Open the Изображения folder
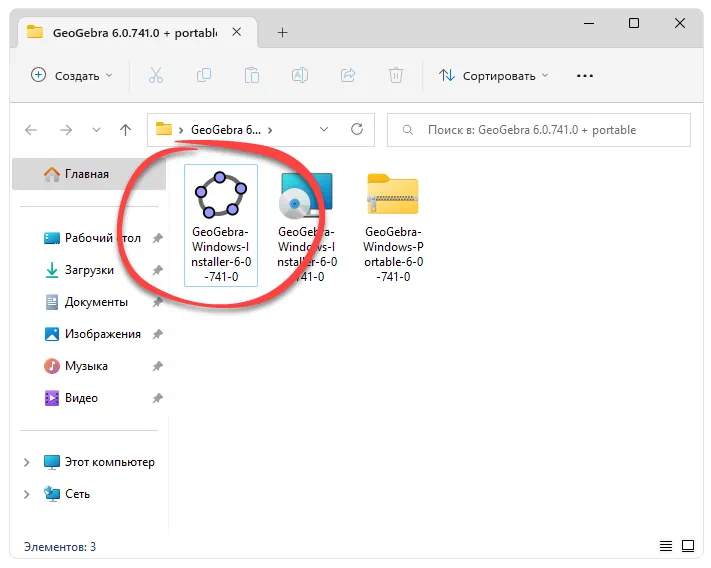 coord(93,334)
